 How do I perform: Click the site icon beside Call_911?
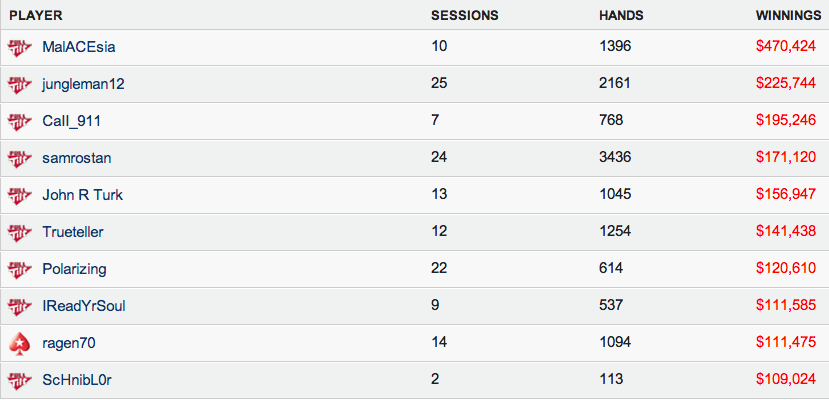click(20, 122)
